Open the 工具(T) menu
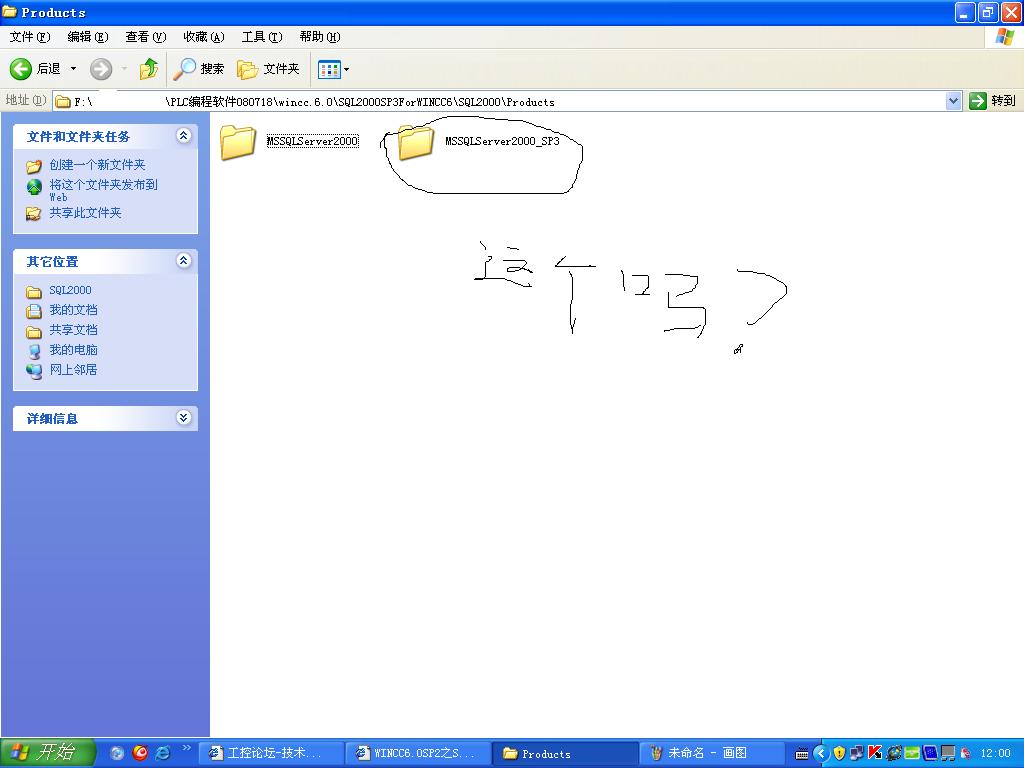The width and height of the screenshot is (1024, 768). pos(262,37)
